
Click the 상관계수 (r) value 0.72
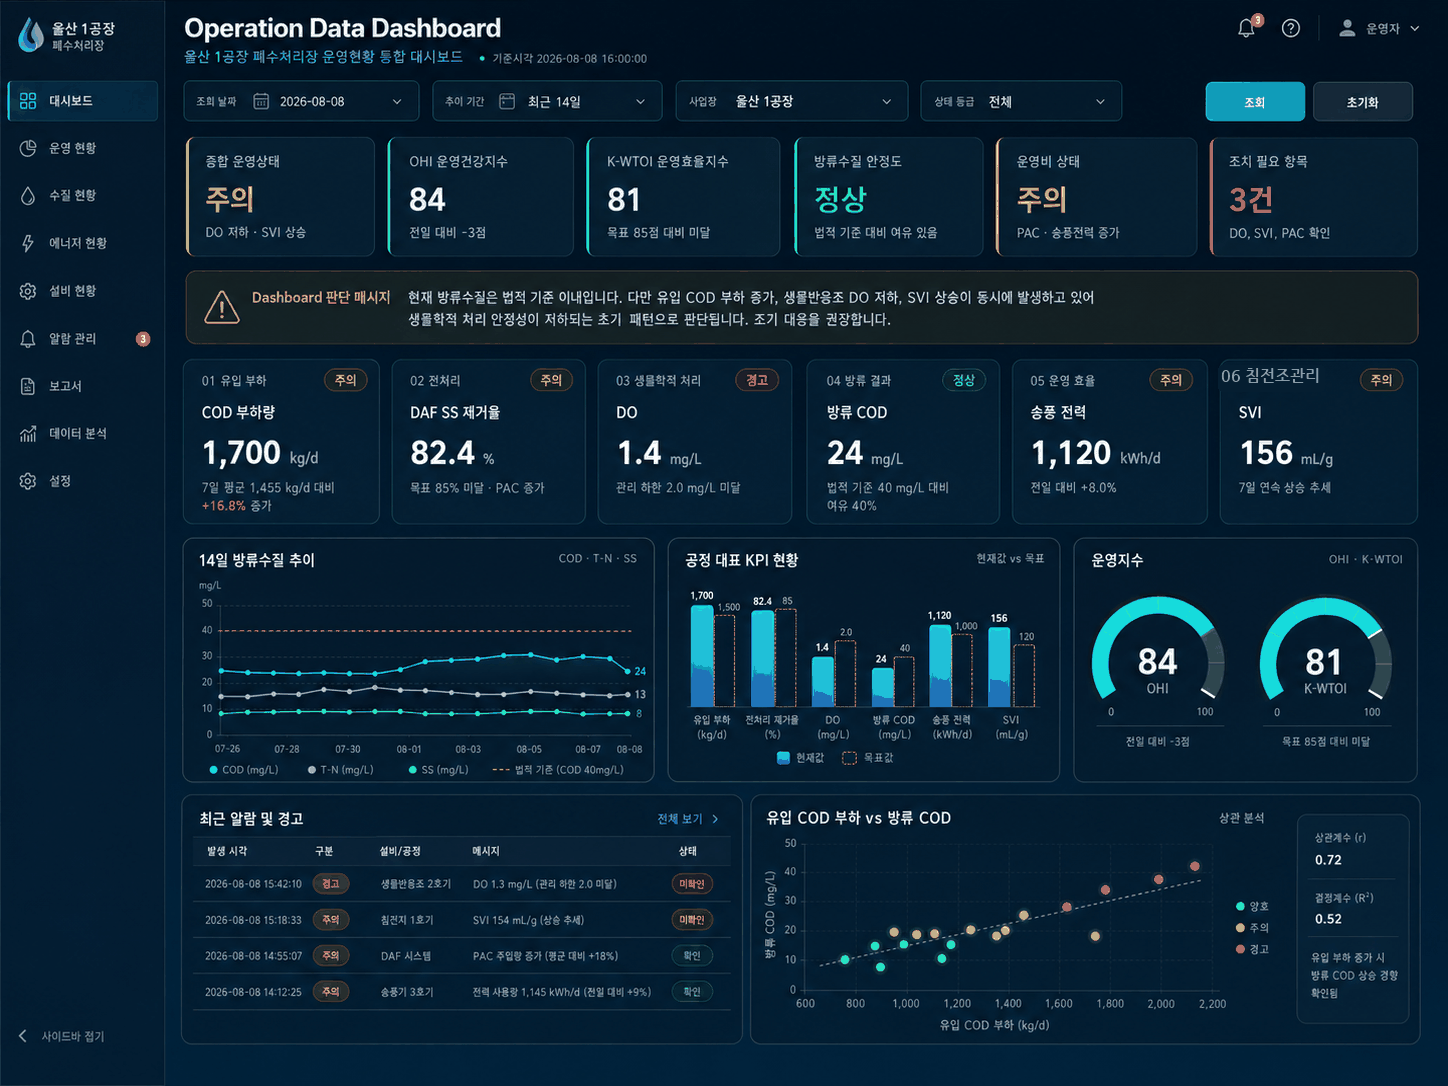point(1328,860)
